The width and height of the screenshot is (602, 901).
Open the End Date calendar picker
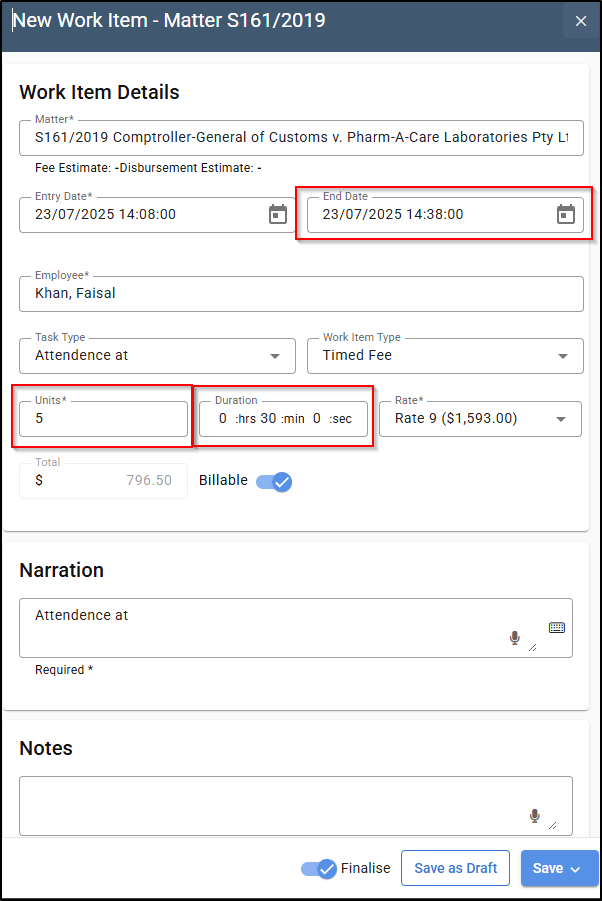tap(566, 214)
